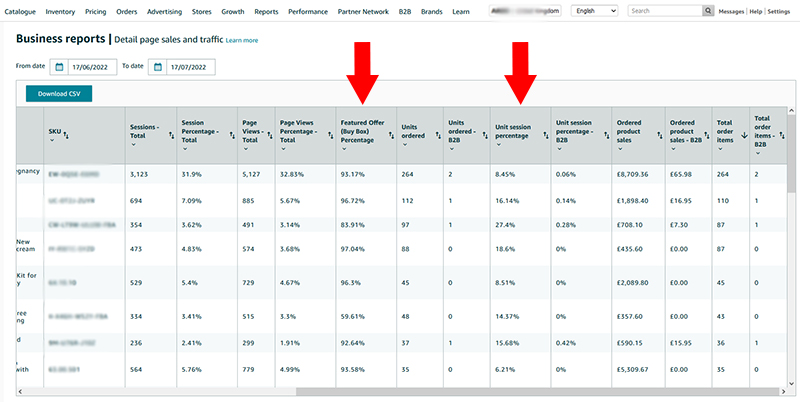Click the vertical scrollbar thumb
Viewport: 800px width, 402px height.
click(x=791, y=153)
